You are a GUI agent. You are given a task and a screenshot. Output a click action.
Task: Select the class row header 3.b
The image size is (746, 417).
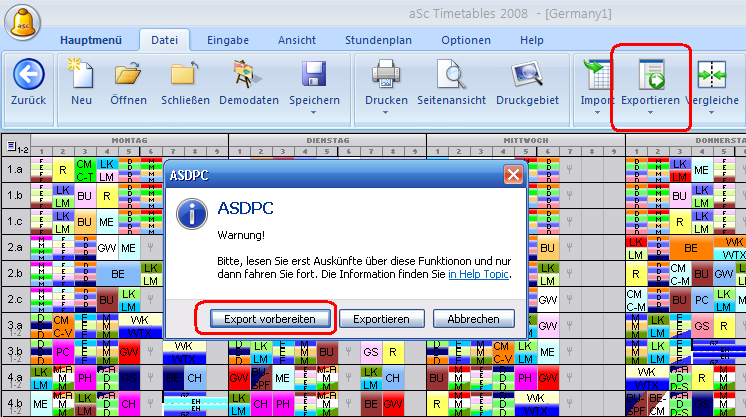[15, 352]
